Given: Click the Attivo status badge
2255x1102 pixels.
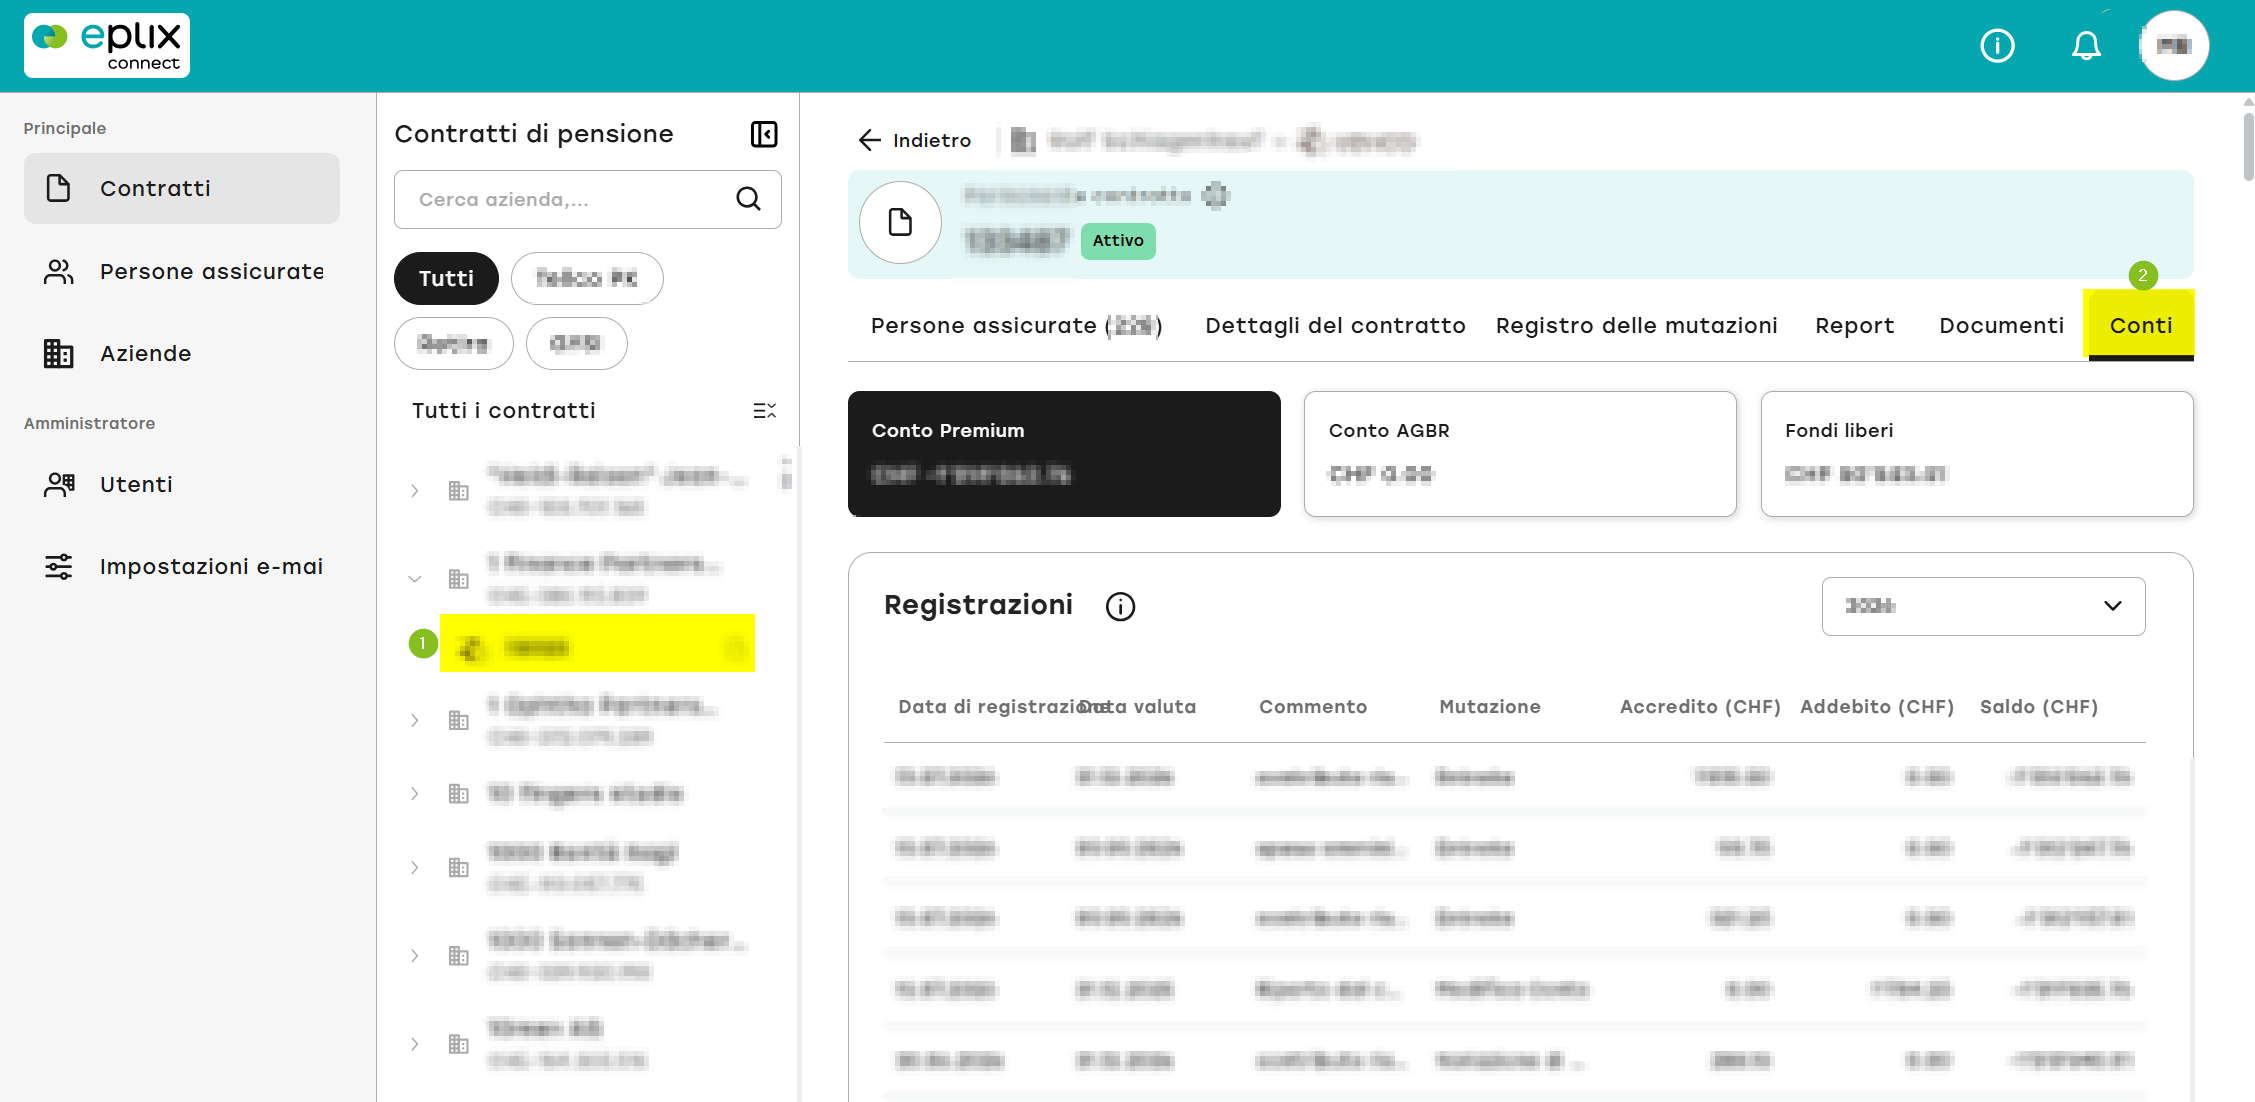Looking at the screenshot, I should pyautogui.click(x=1118, y=240).
